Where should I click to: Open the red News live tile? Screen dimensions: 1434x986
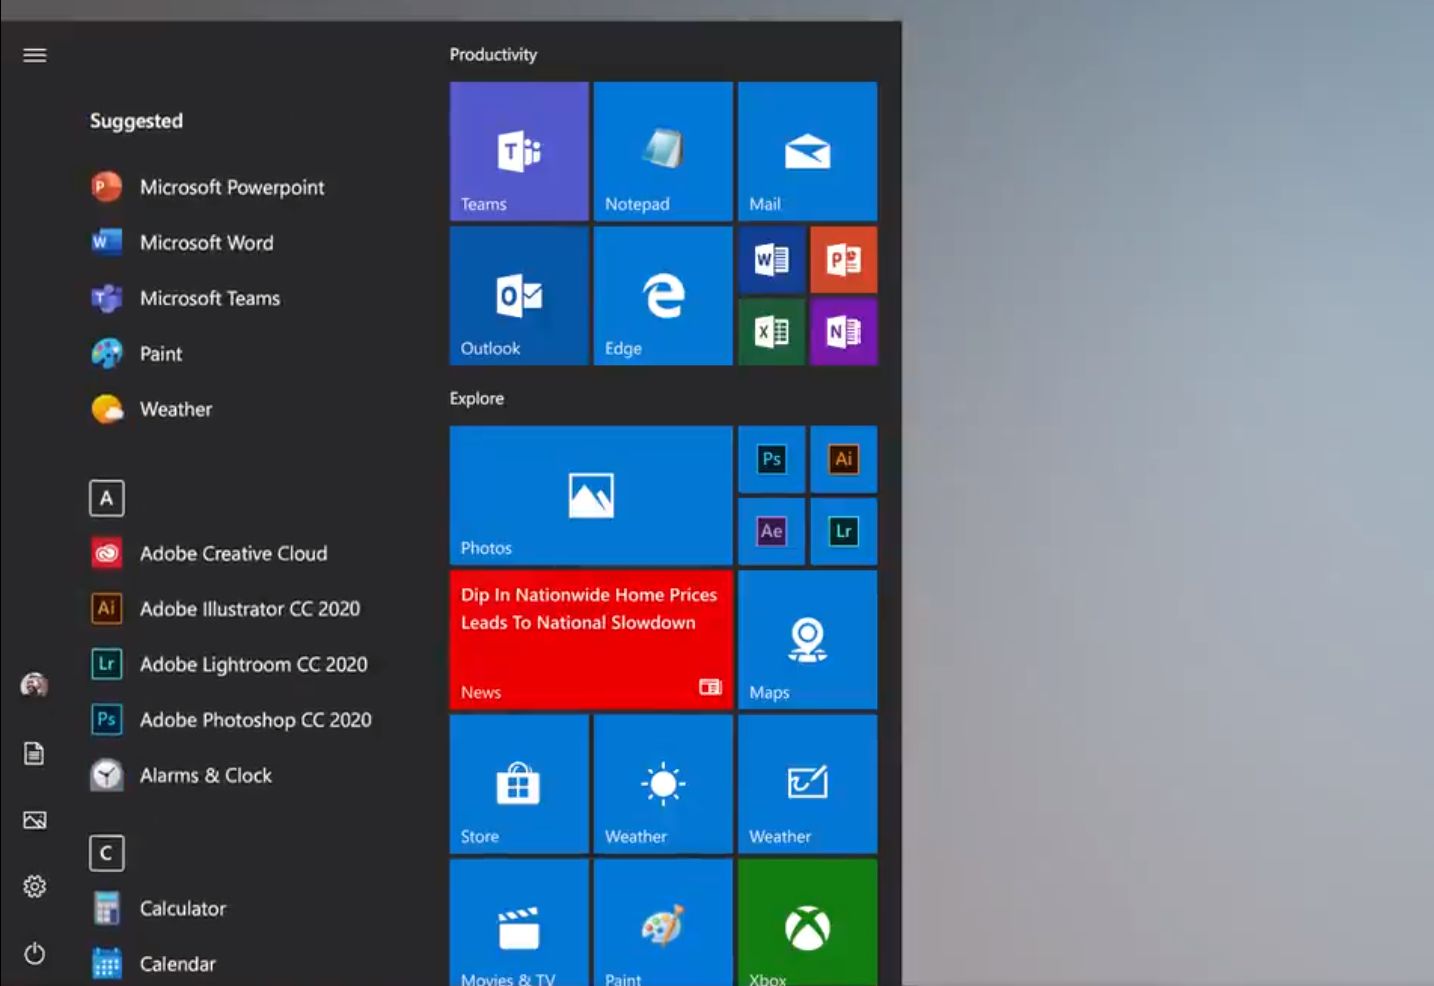pyautogui.click(x=591, y=640)
